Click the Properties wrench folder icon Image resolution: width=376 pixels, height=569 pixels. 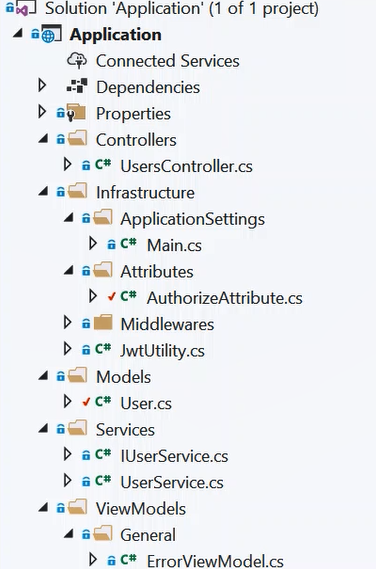76,112
